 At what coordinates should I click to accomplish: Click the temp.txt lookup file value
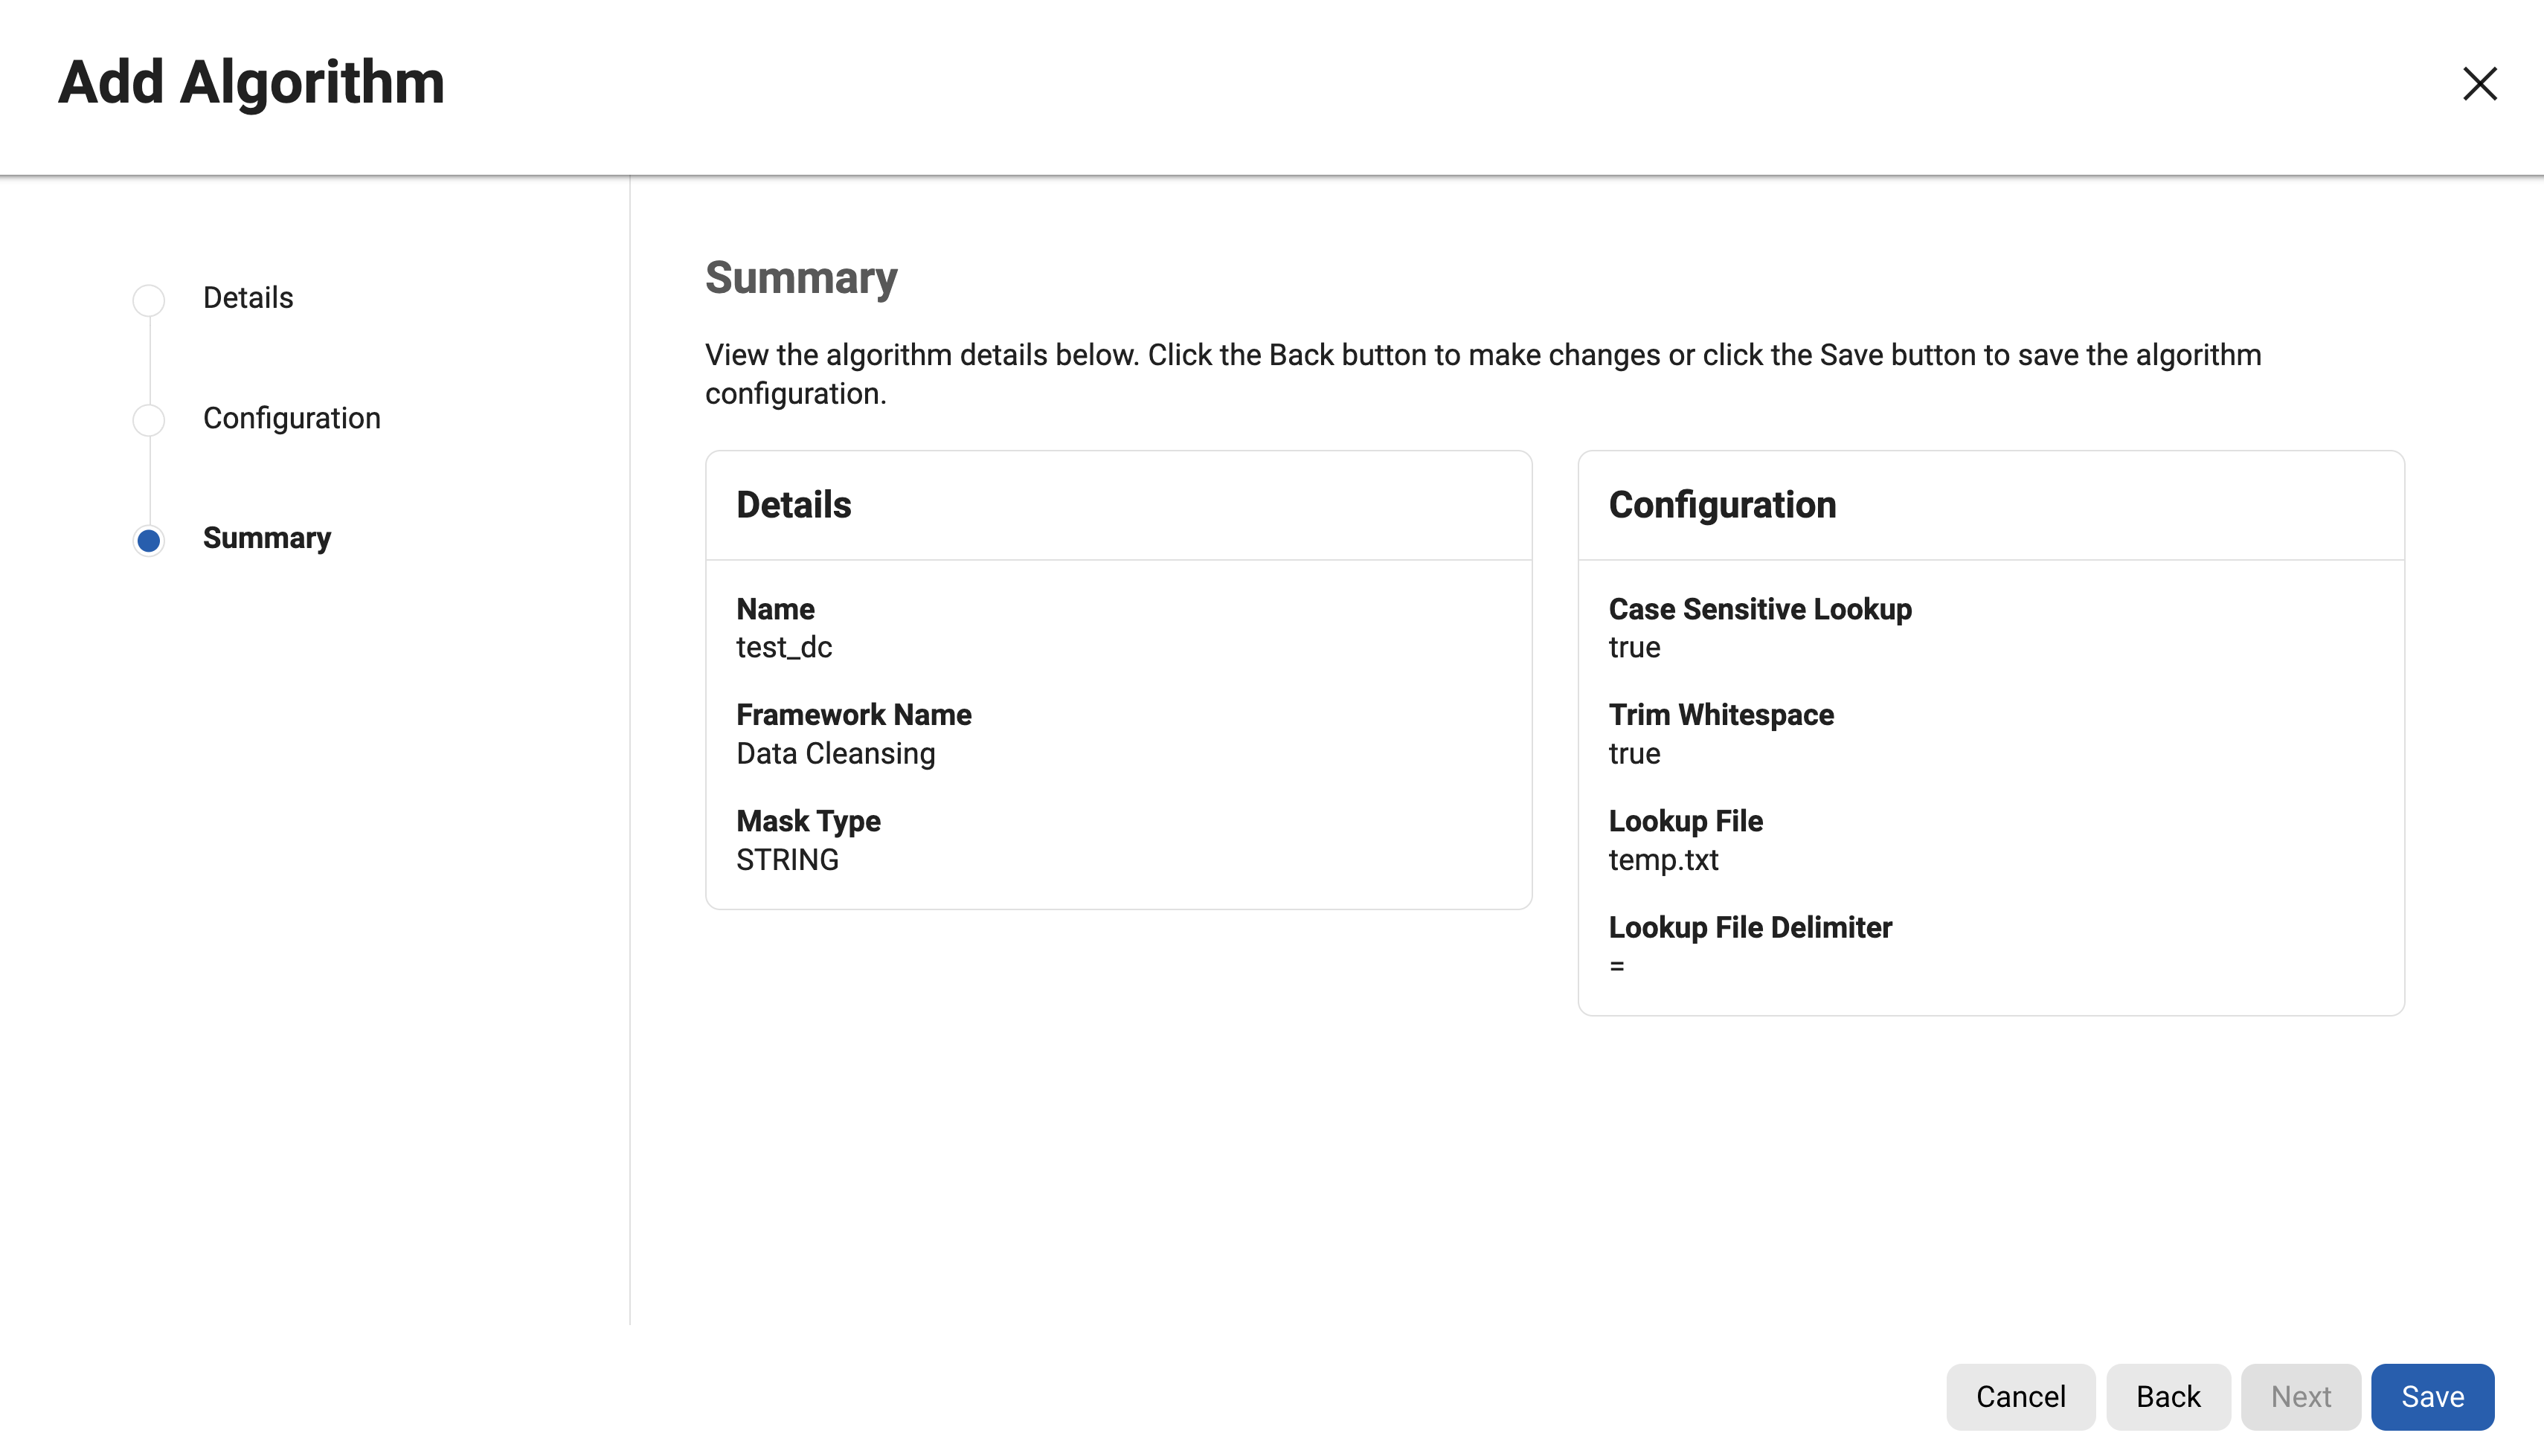point(1663,859)
